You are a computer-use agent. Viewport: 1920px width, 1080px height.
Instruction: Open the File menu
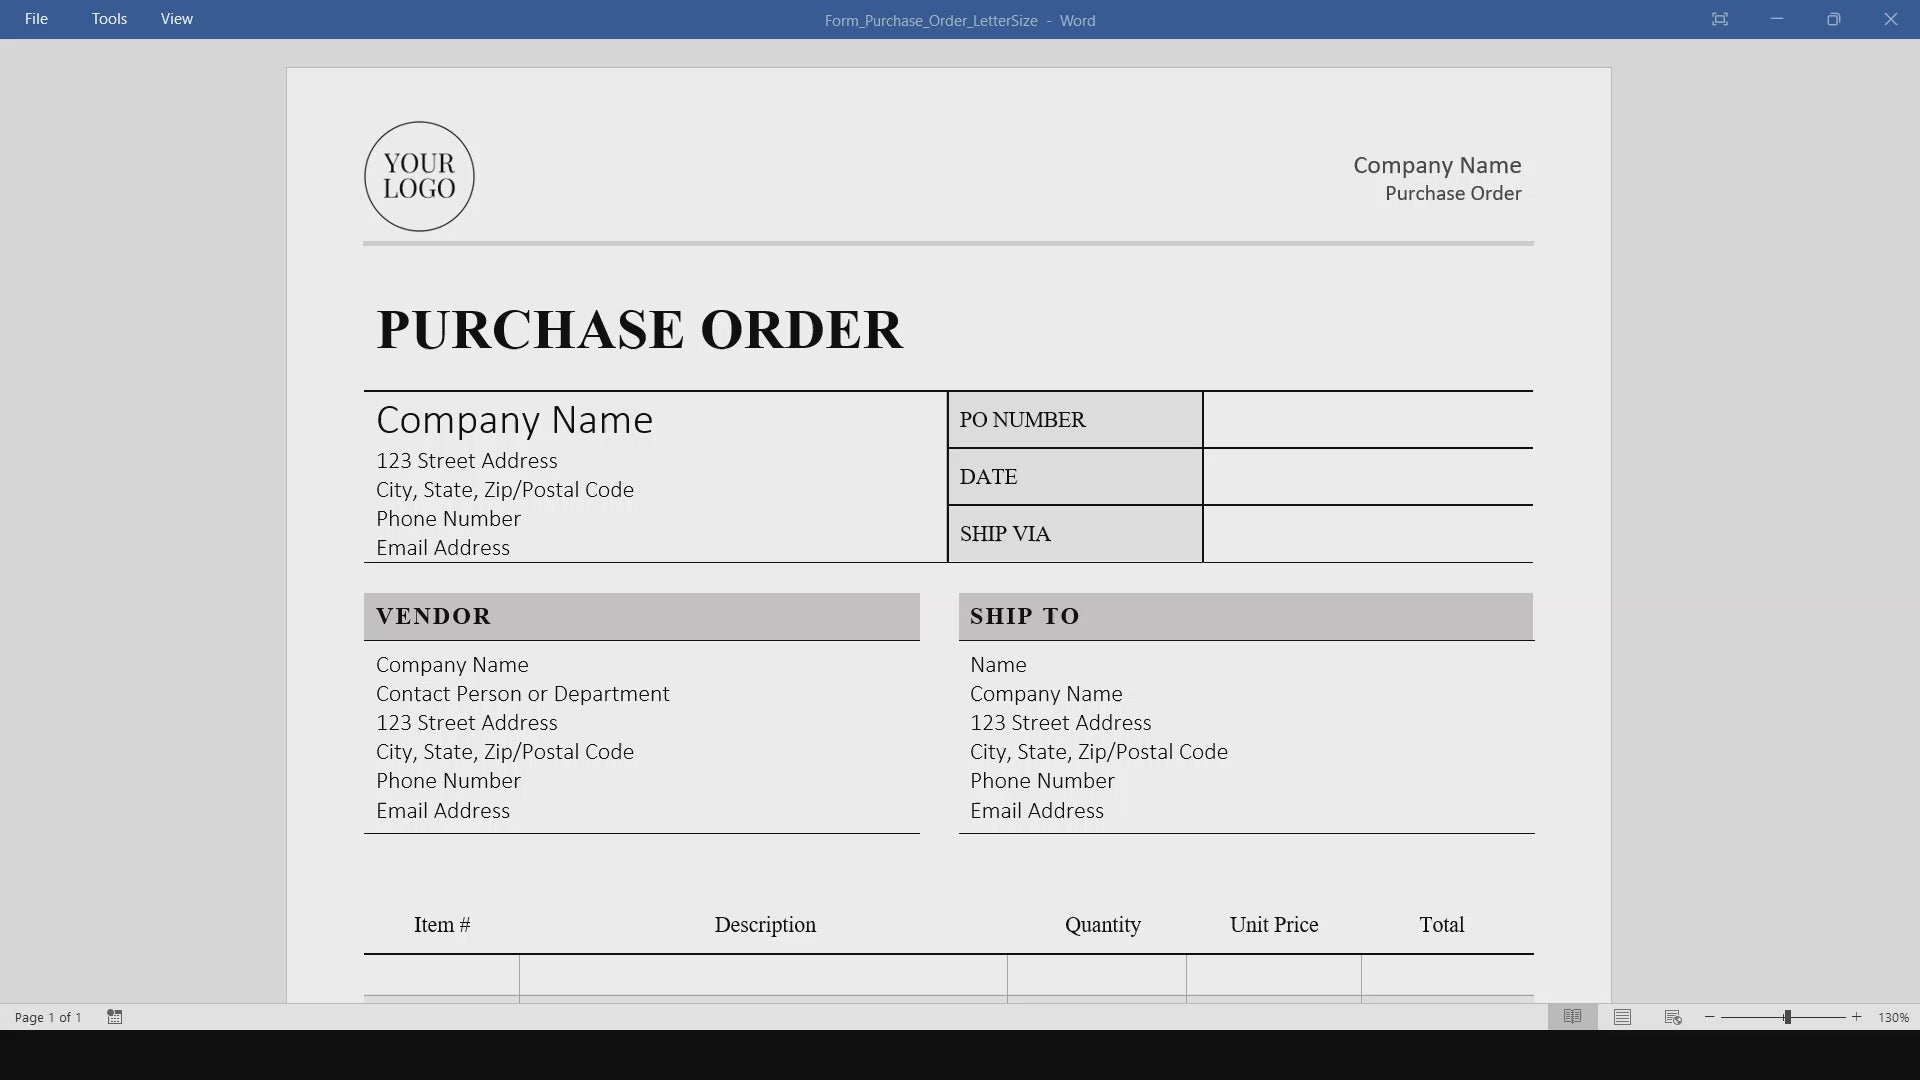coord(36,19)
